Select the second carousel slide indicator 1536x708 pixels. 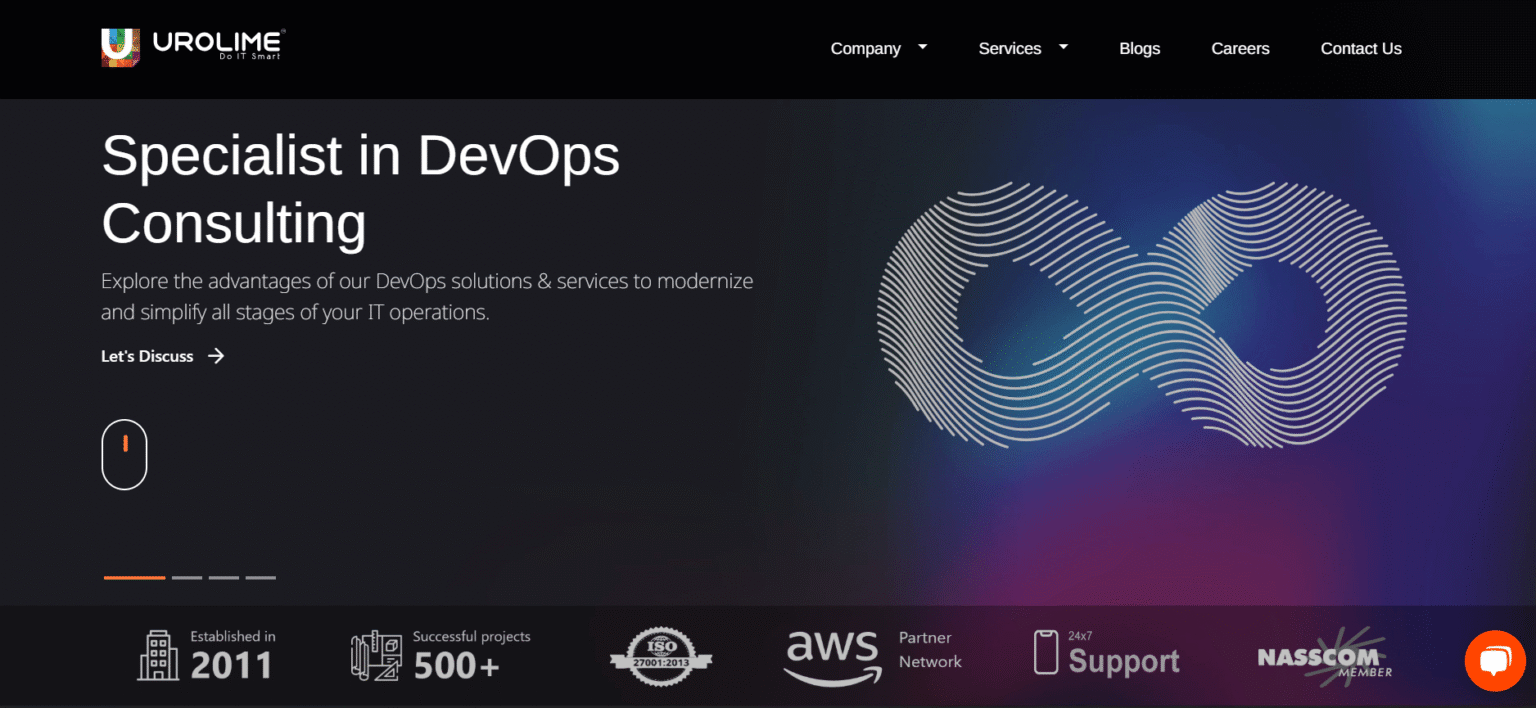[x=186, y=577]
